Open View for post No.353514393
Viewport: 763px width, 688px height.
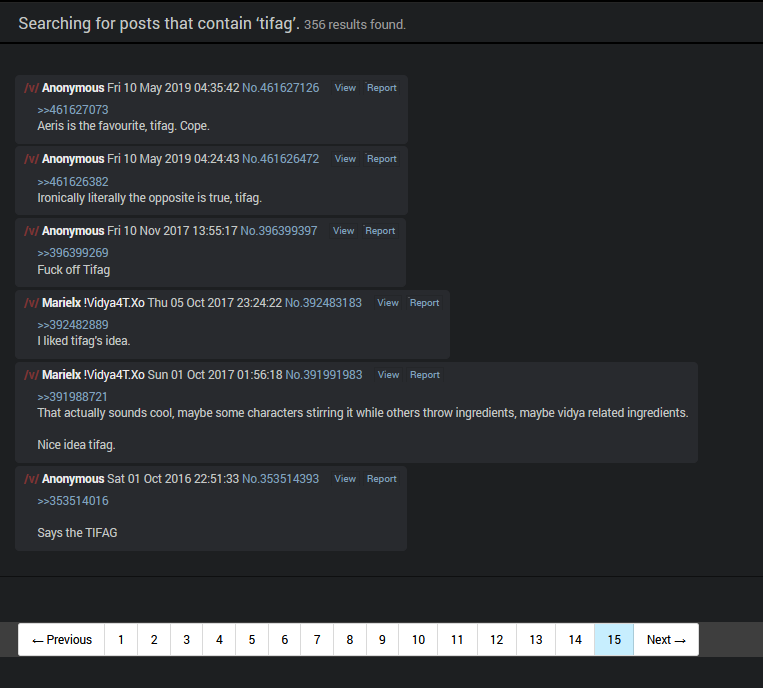pos(345,479)
